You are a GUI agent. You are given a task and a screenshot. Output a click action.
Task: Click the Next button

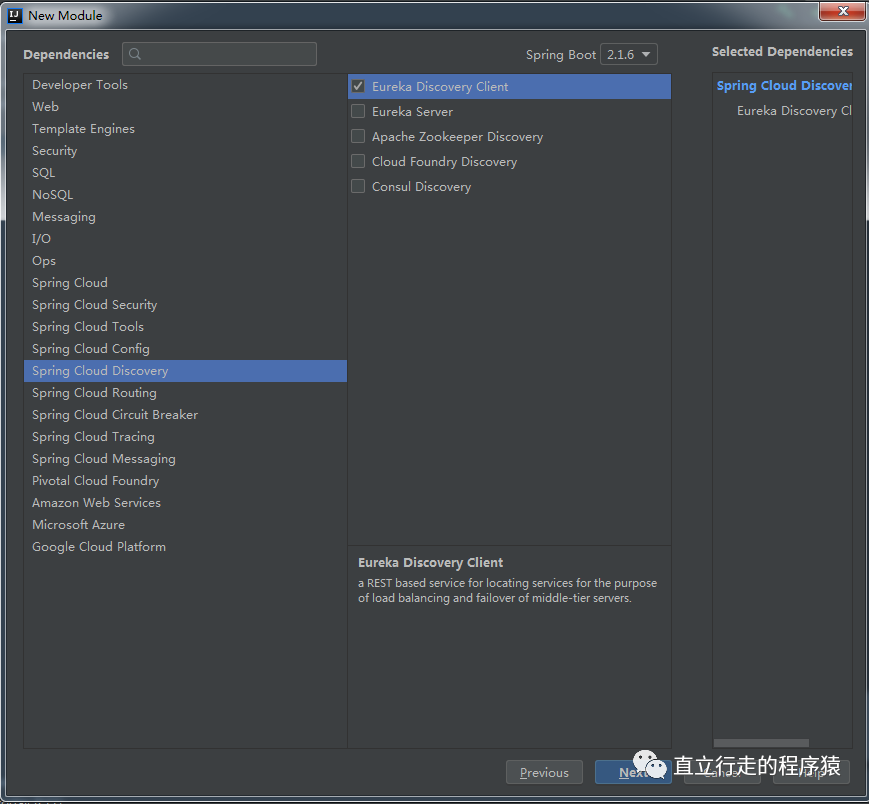pyautogui.click(x=633, y=772)
